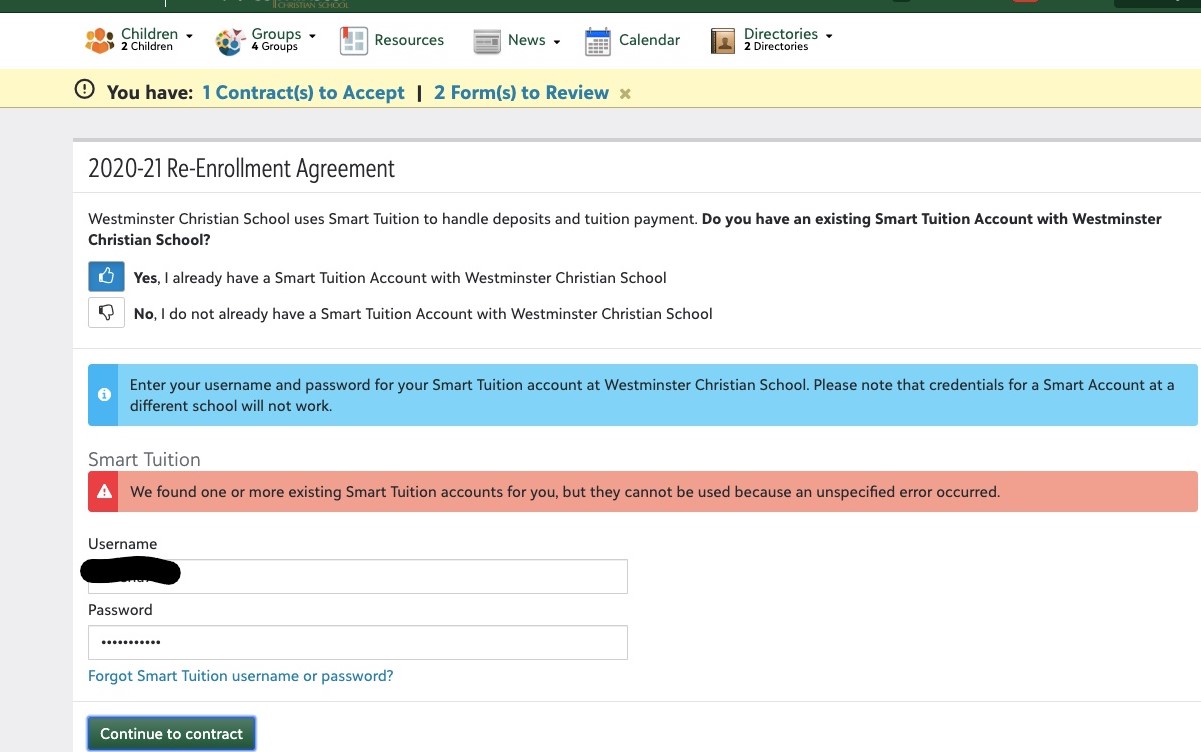Click into the Username field
This screenshot has height=752, width=1201.
point(358,576)
